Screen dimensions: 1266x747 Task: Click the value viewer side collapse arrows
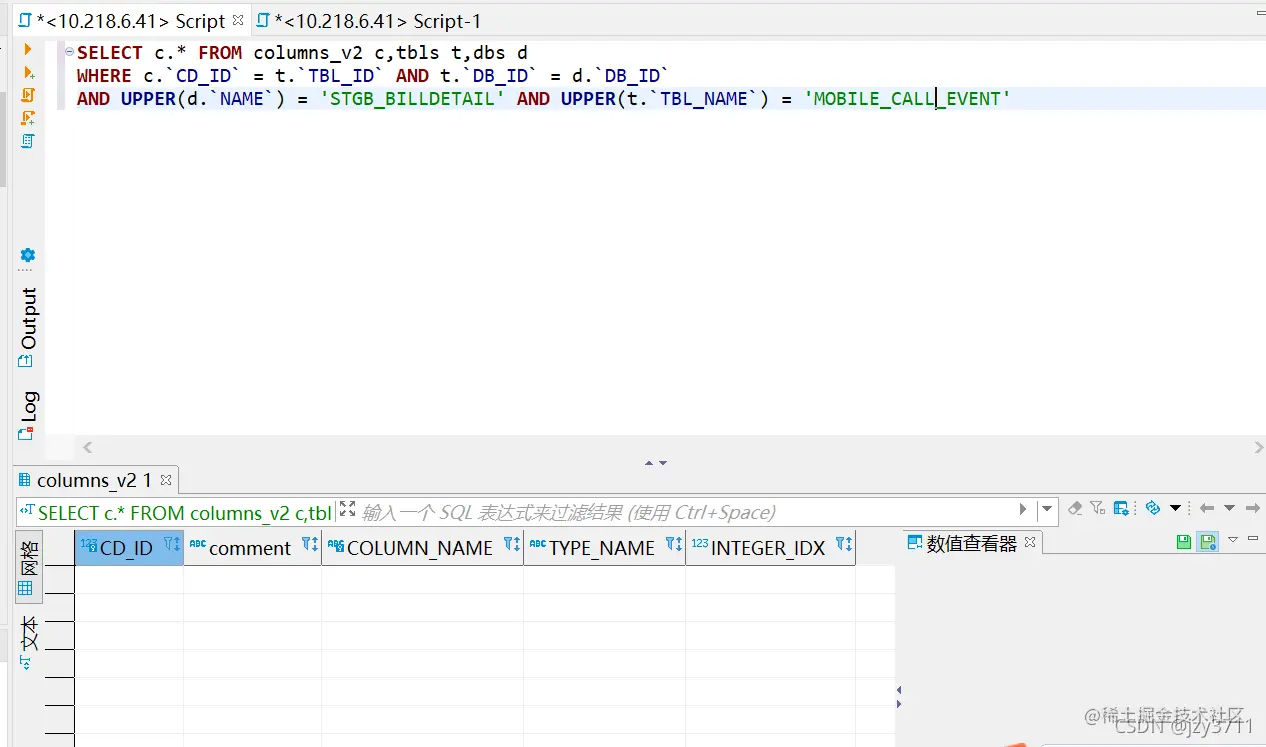tap(899, 697)
